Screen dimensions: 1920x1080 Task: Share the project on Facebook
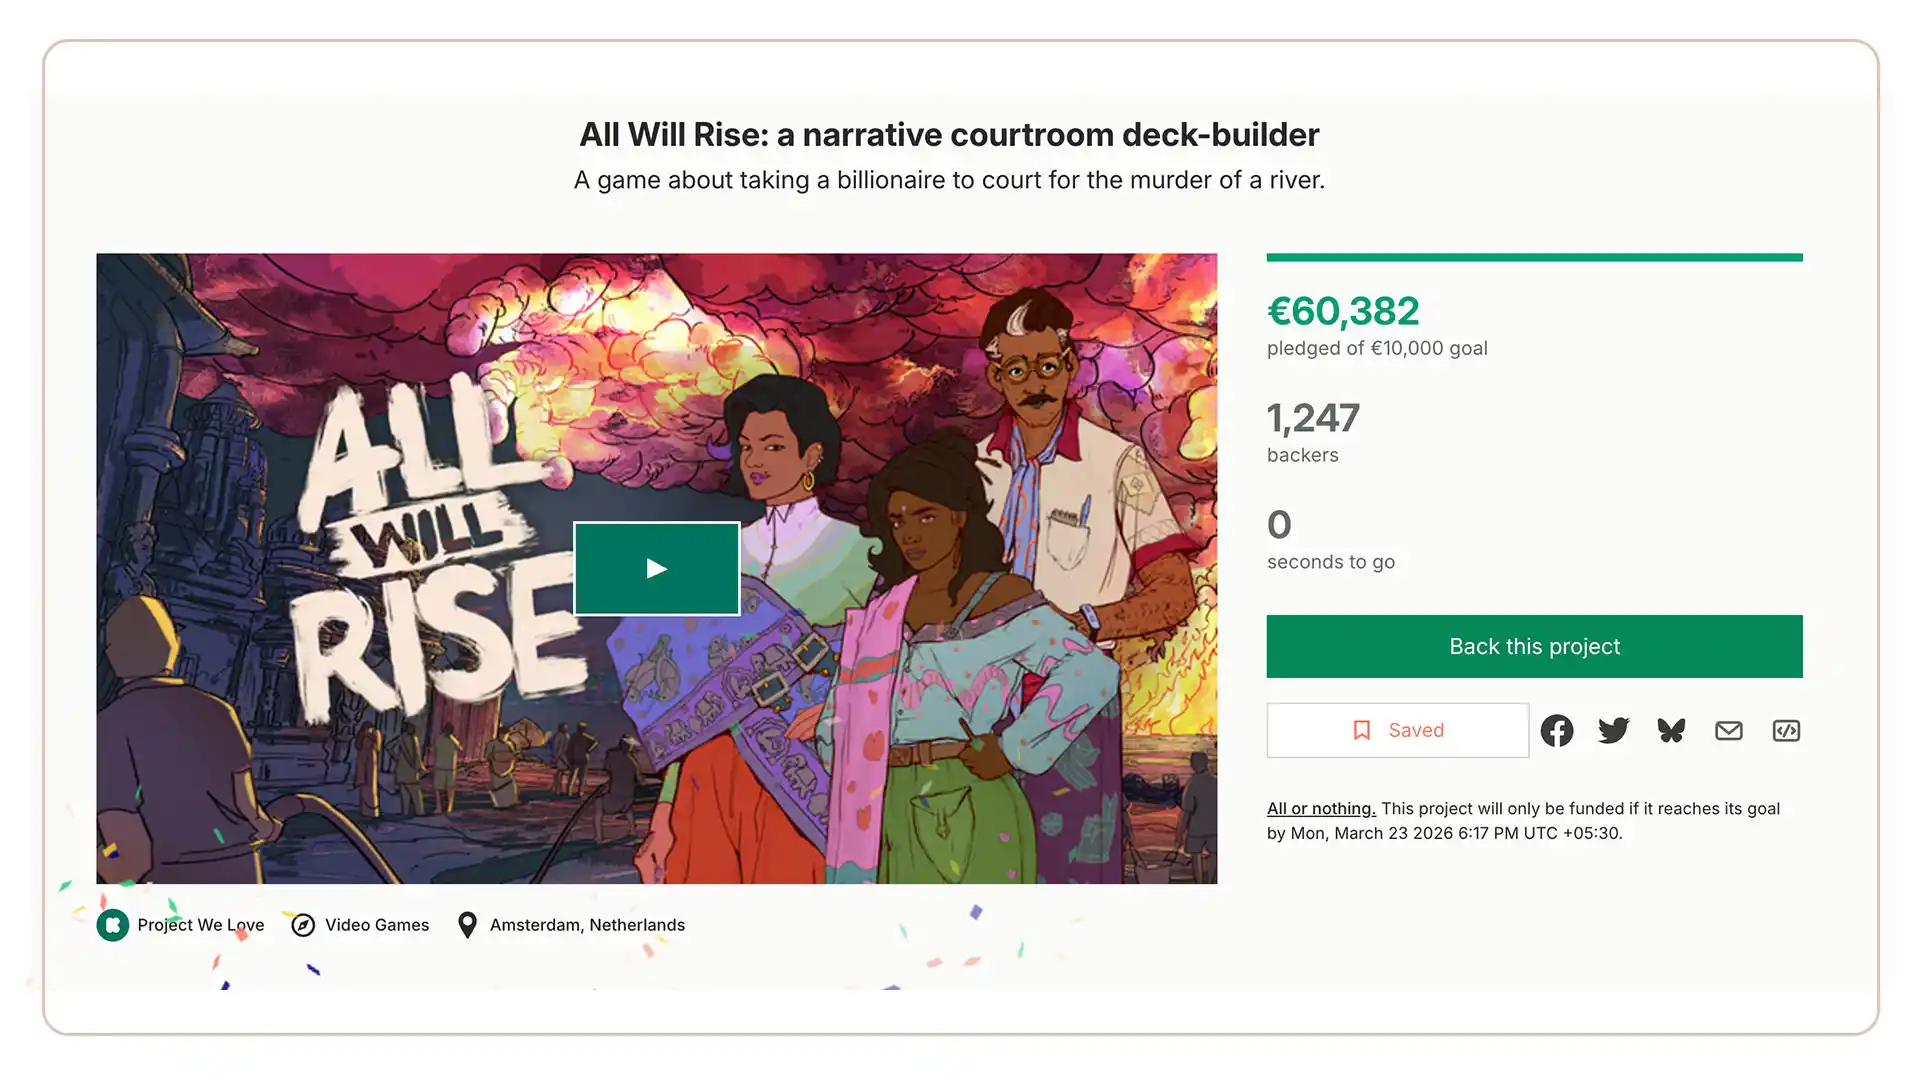(1557, 730)
